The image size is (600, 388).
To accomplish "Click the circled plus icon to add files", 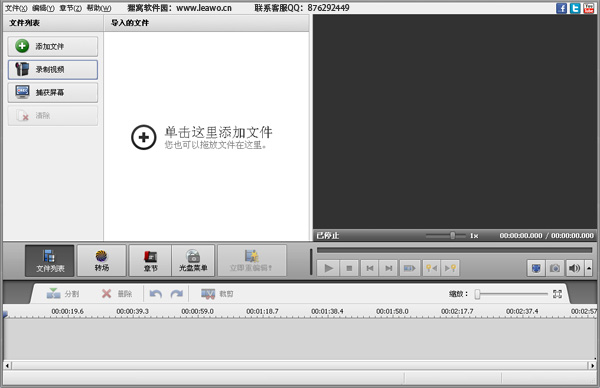I will point(143,137).
